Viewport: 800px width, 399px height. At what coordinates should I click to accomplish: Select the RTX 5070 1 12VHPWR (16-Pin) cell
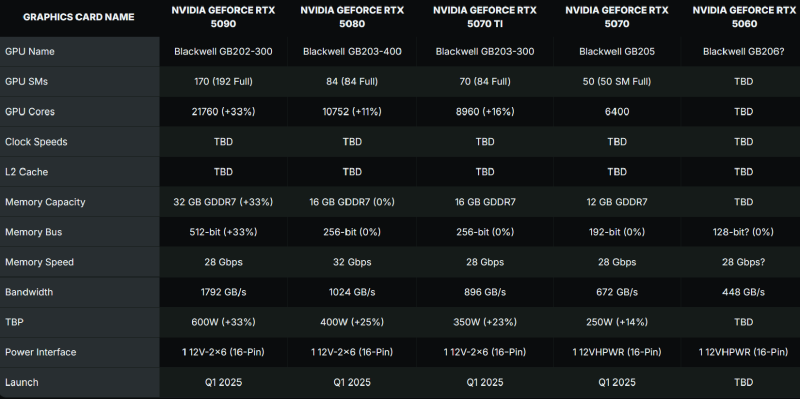617,353
